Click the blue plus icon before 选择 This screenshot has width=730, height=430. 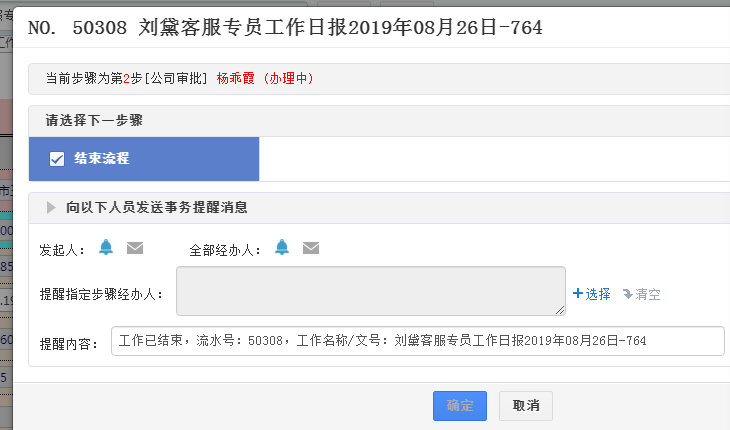click(x=578, y=294)
